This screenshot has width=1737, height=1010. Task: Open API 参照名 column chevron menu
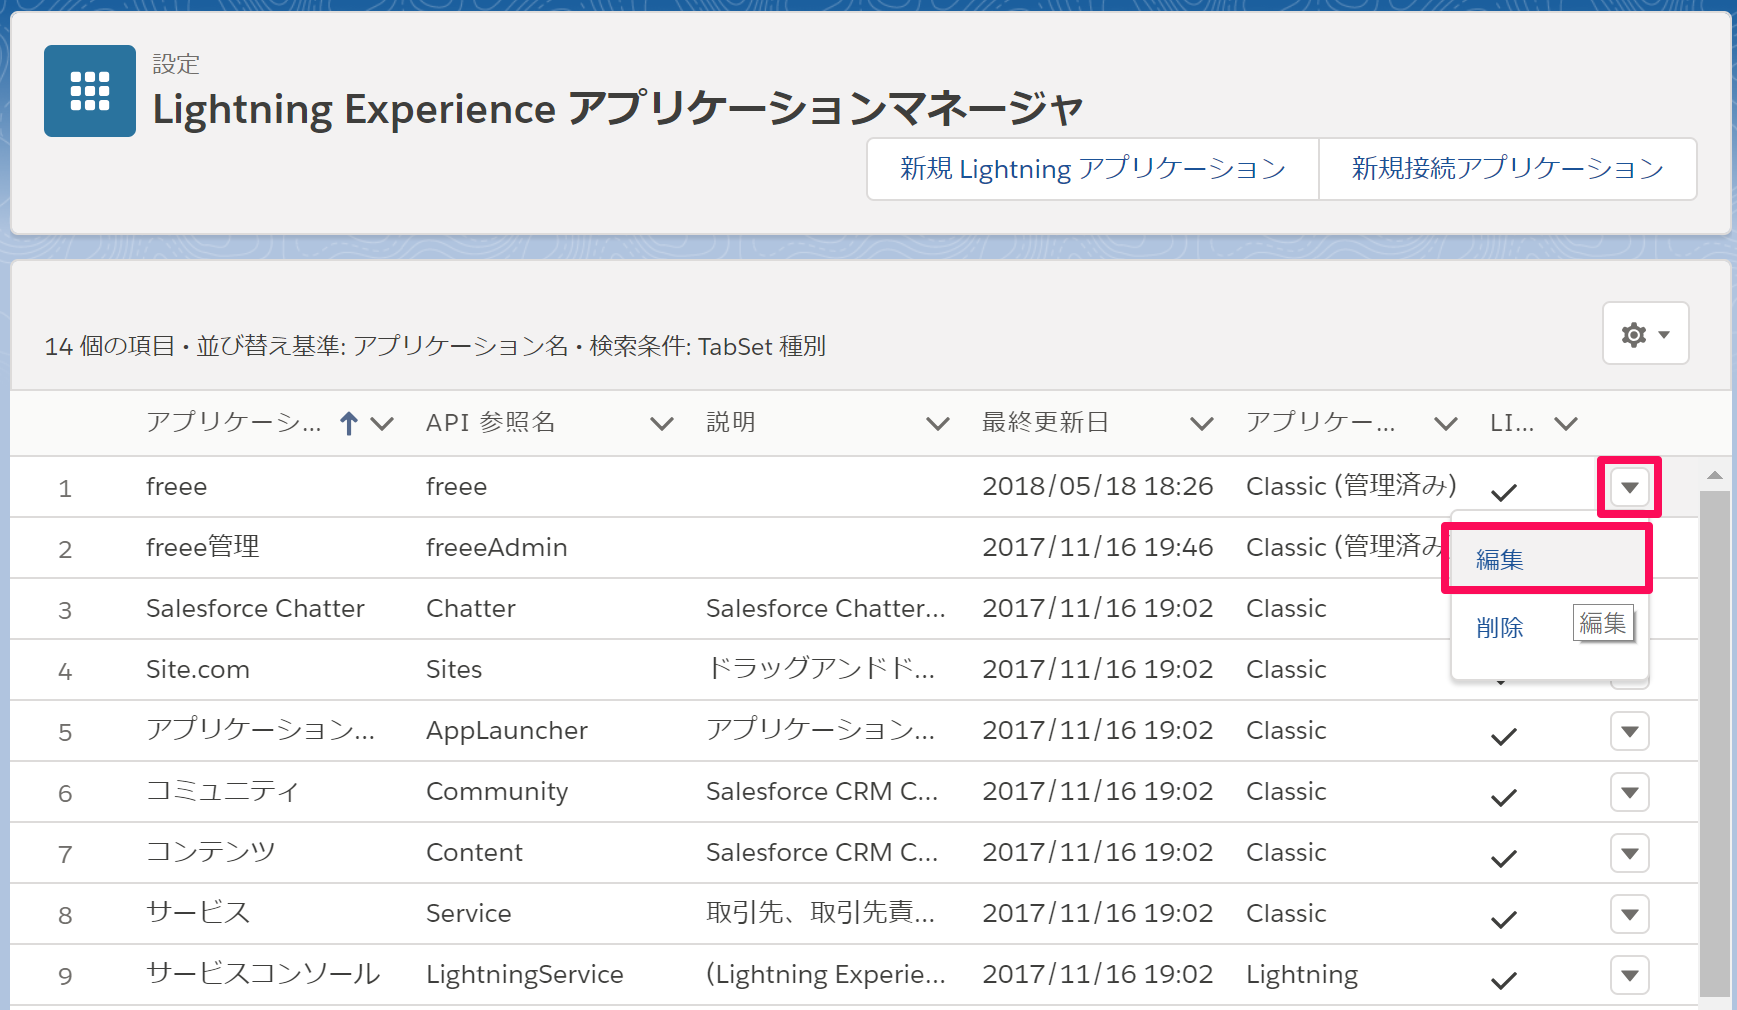coord(662,424)
